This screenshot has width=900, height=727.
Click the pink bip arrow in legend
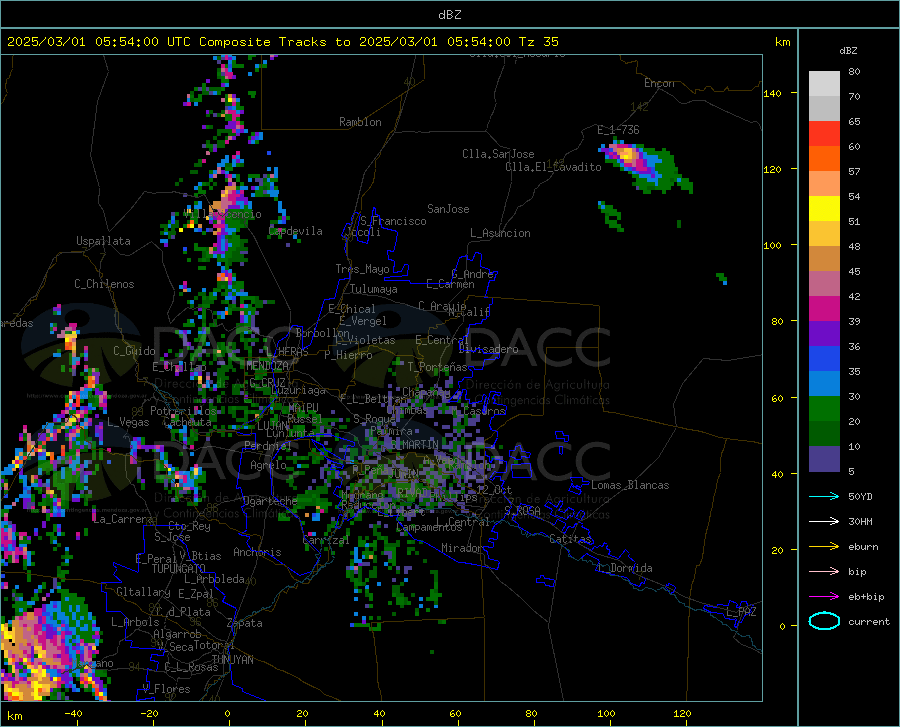[824, 572]
